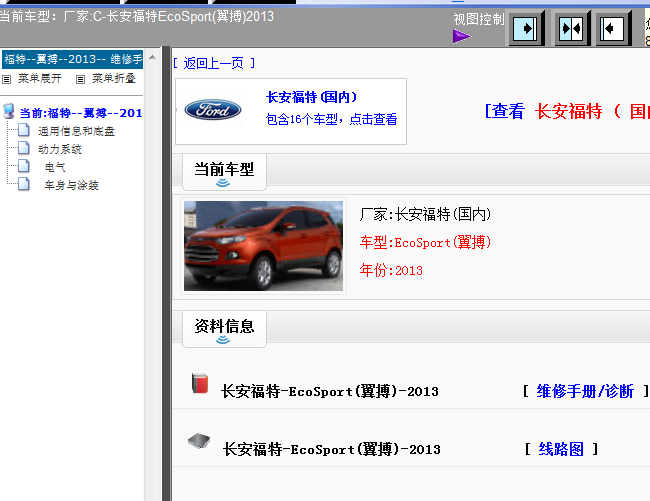Click the orange EcoSport car thumbnail
Screen dimensions: 650x501
pyautogui.click(x=263, y=246)
